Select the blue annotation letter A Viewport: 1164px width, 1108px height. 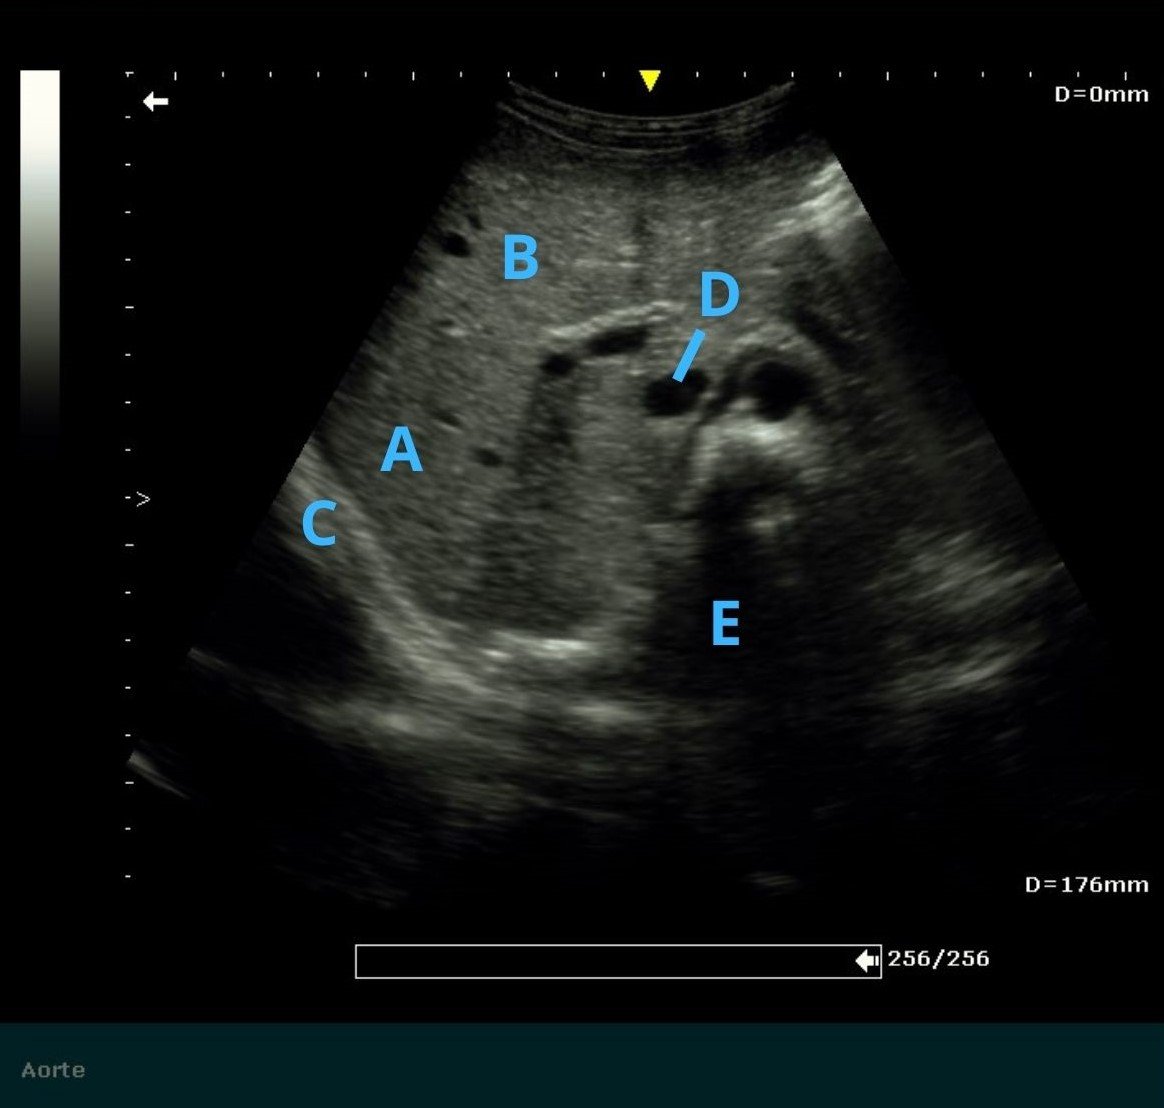click(401, 450)
